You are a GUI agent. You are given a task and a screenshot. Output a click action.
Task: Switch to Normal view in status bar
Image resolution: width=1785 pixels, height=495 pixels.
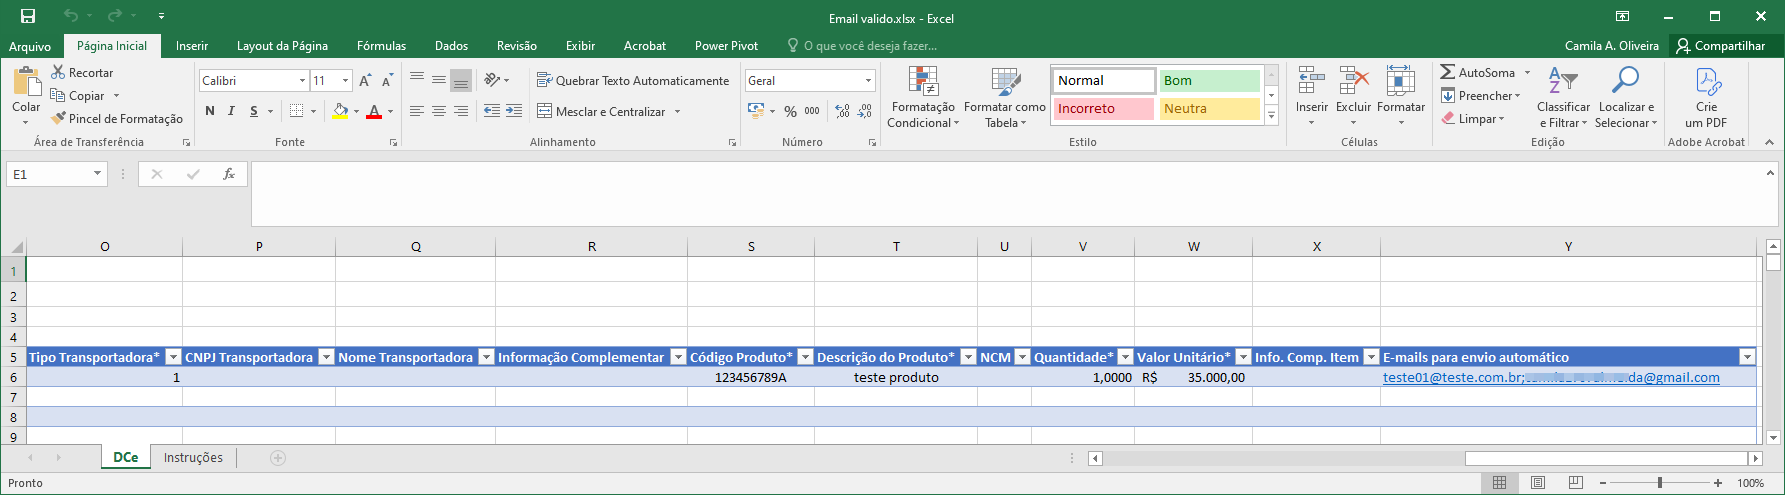1499,483
